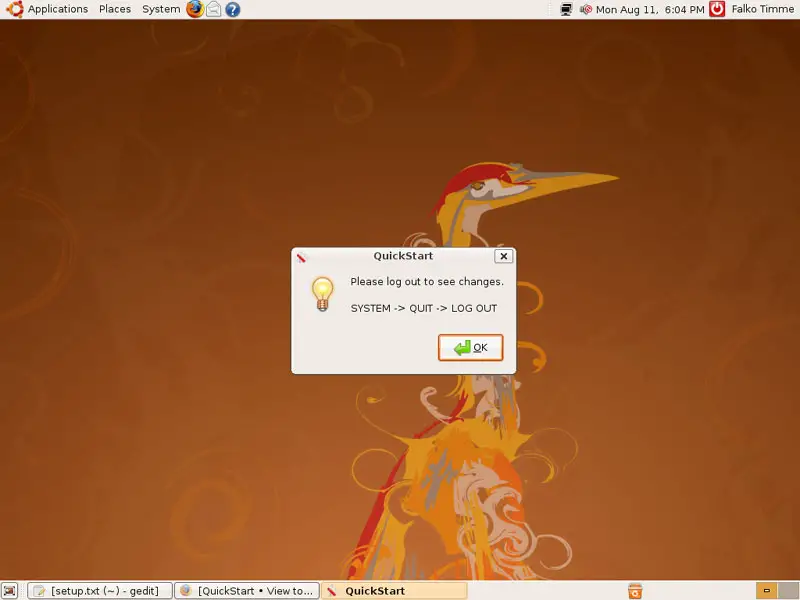This screenshot has width=800, height=600.
Task: Click the network monitor tray icon
Action: point(566,9)
